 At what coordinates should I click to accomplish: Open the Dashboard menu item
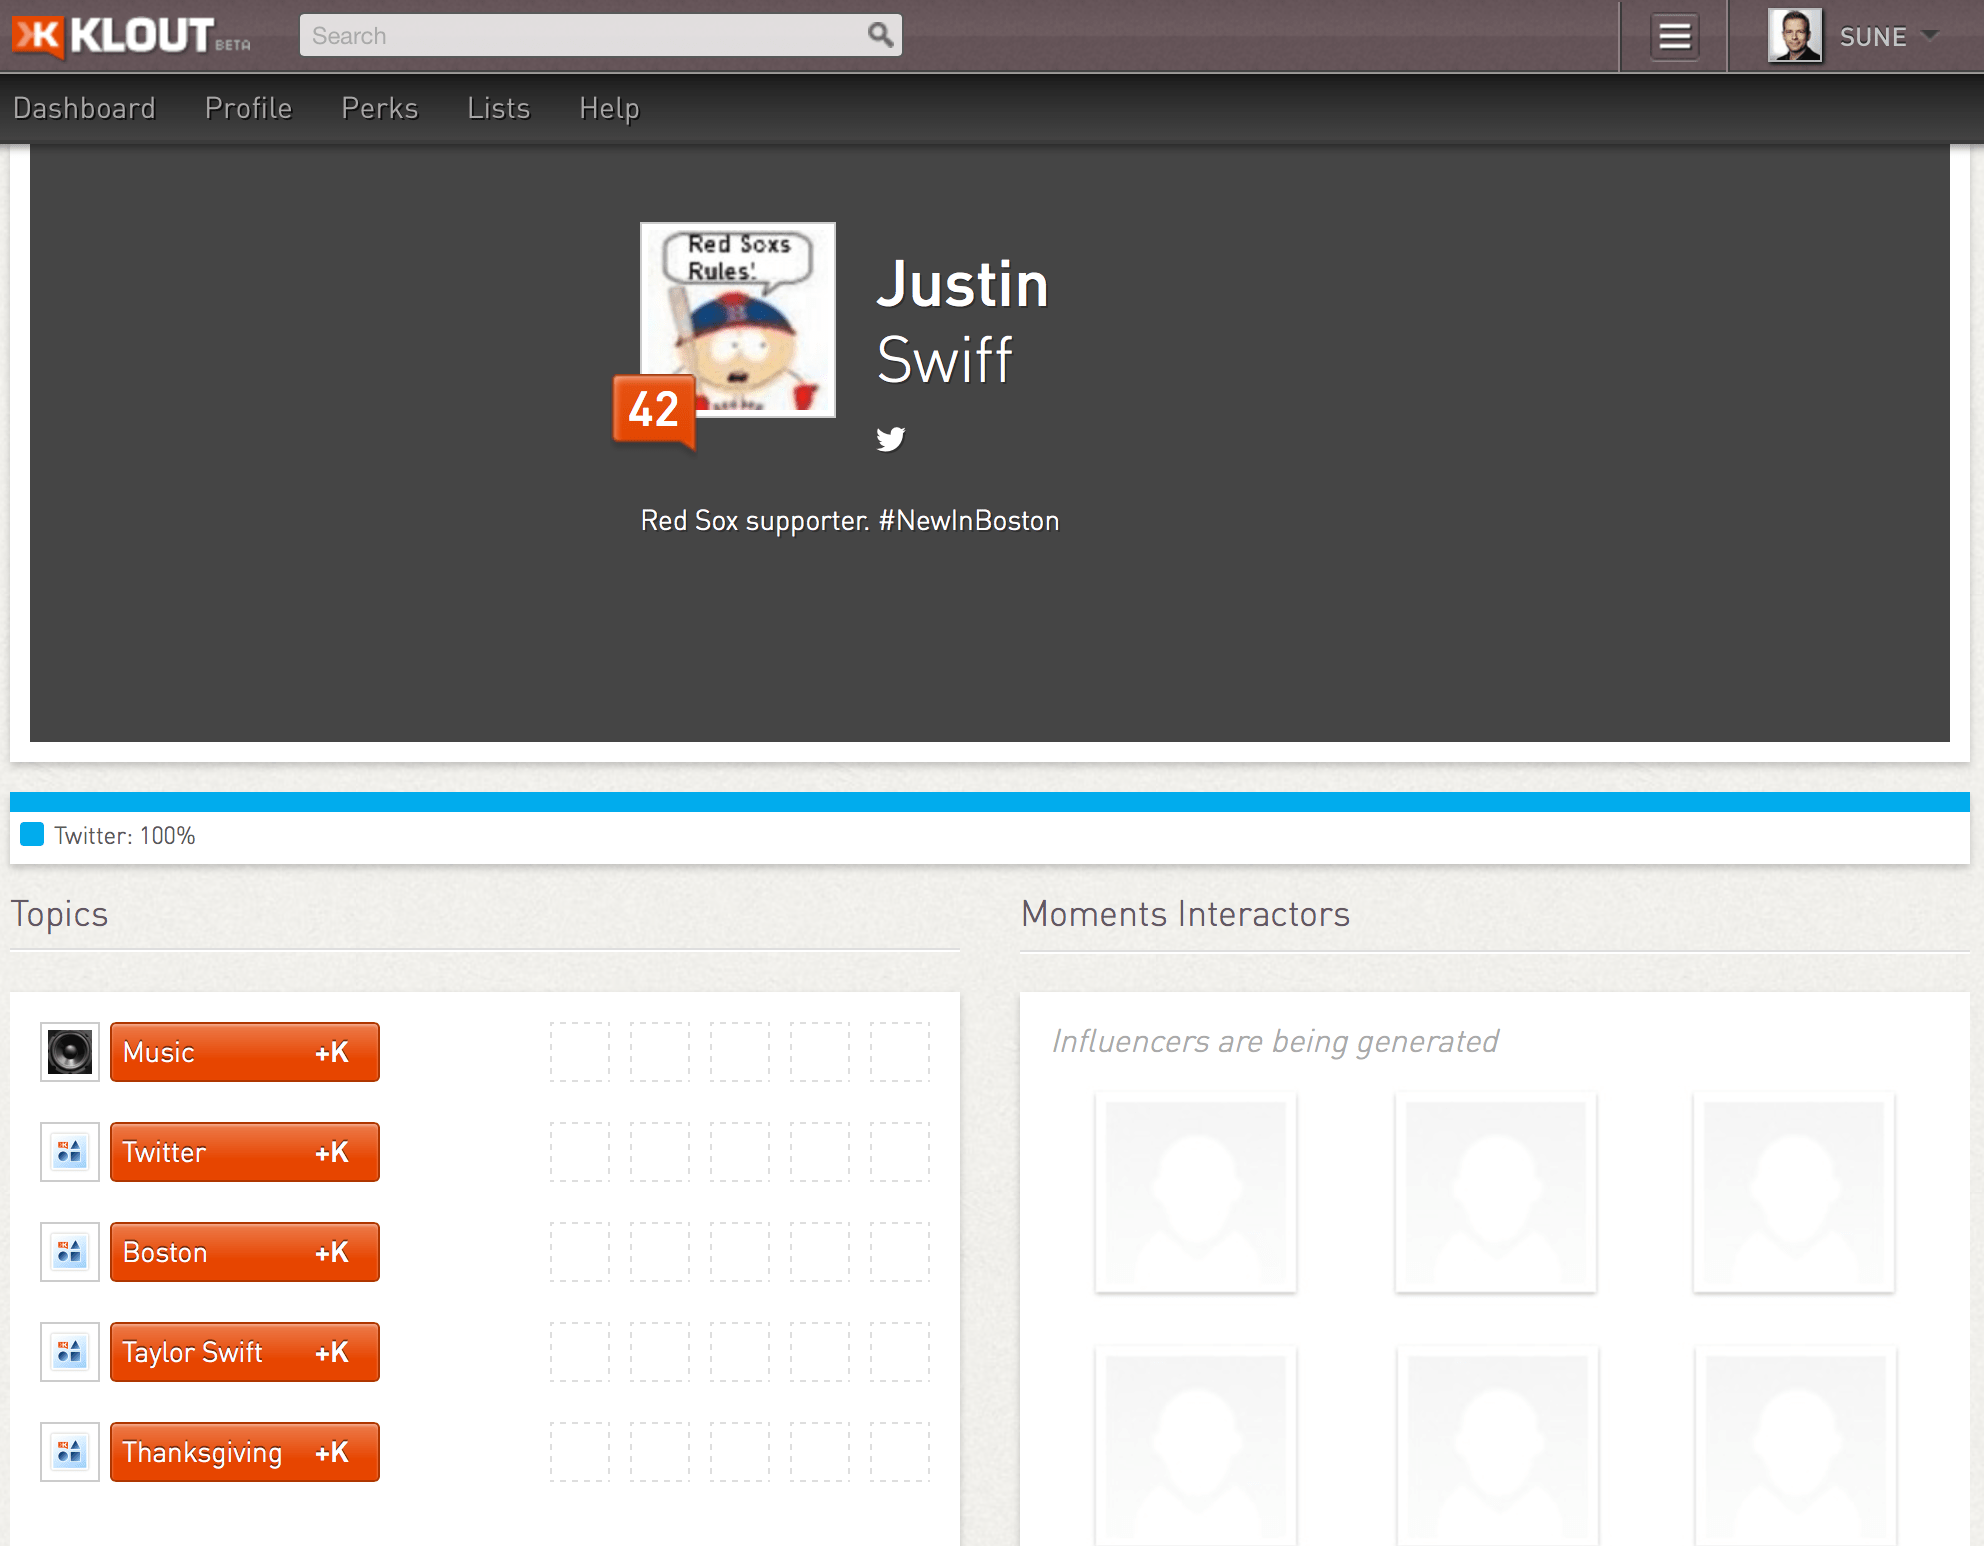tap(85, 108)
